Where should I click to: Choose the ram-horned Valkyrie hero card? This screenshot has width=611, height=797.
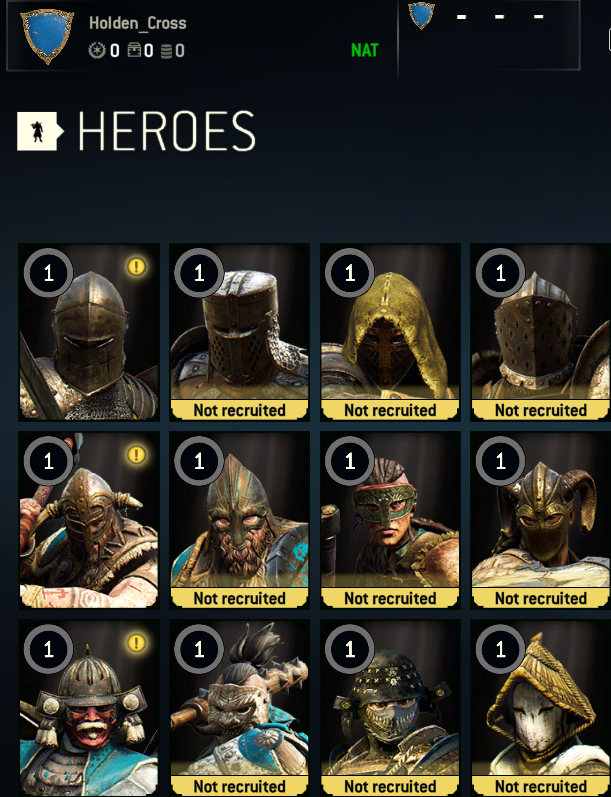[540, 520]
